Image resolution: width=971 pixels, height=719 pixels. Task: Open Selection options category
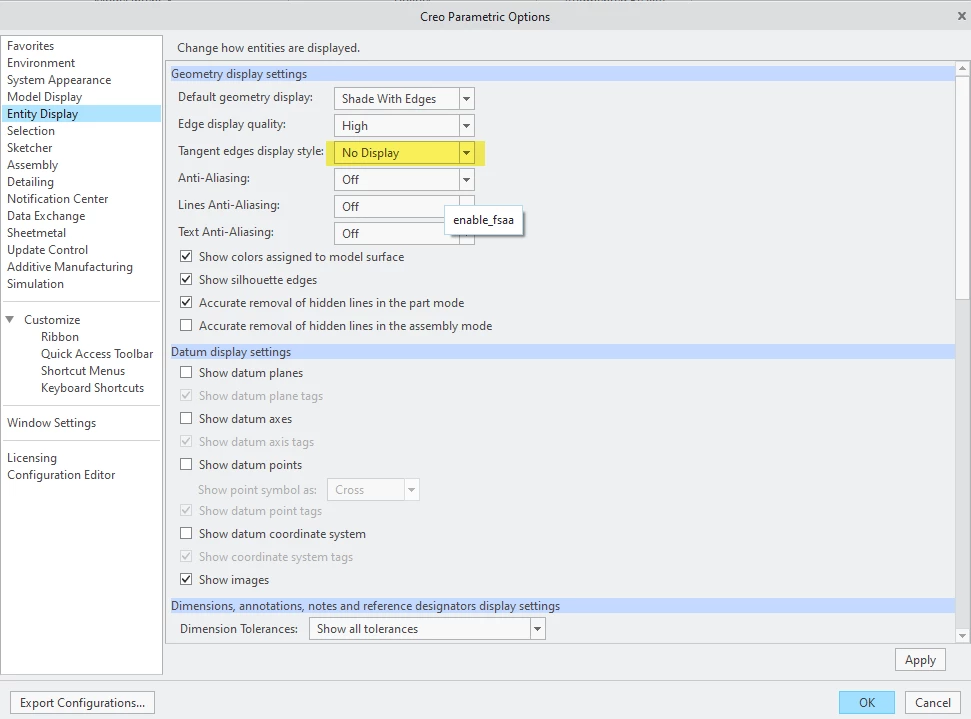coord(31,131)
